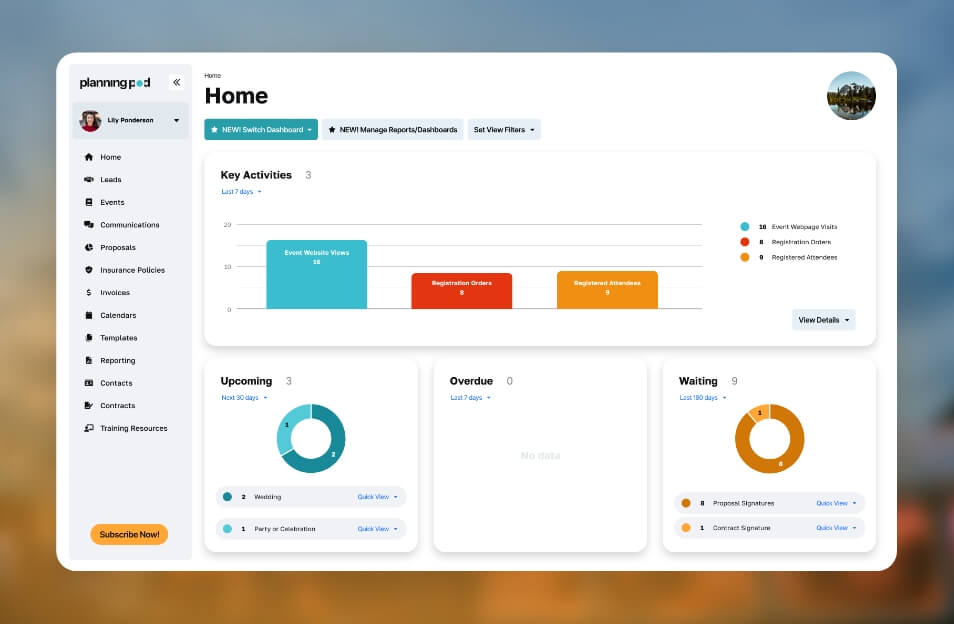Open Communications from the sidebar
This screenshot has height=624, width=954.
pos(130,224)
